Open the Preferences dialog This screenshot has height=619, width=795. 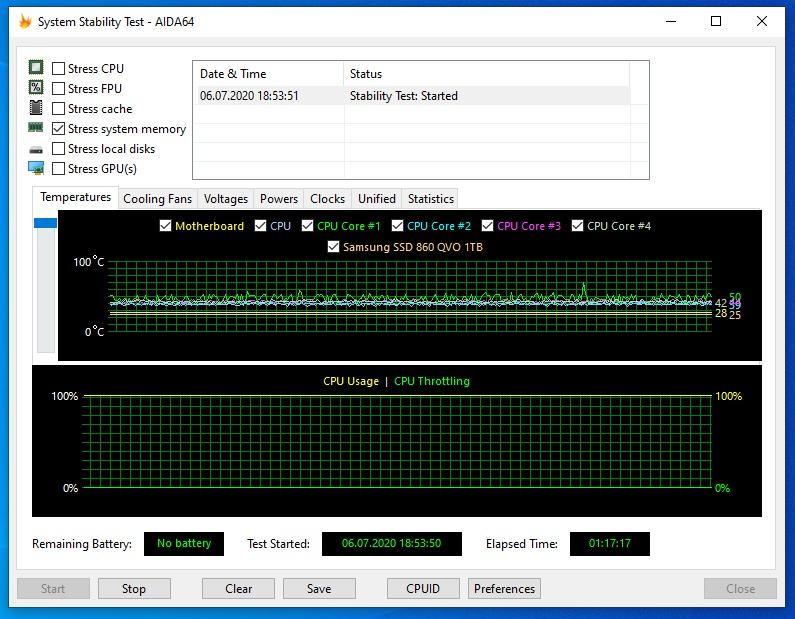(x=504, y=589)
